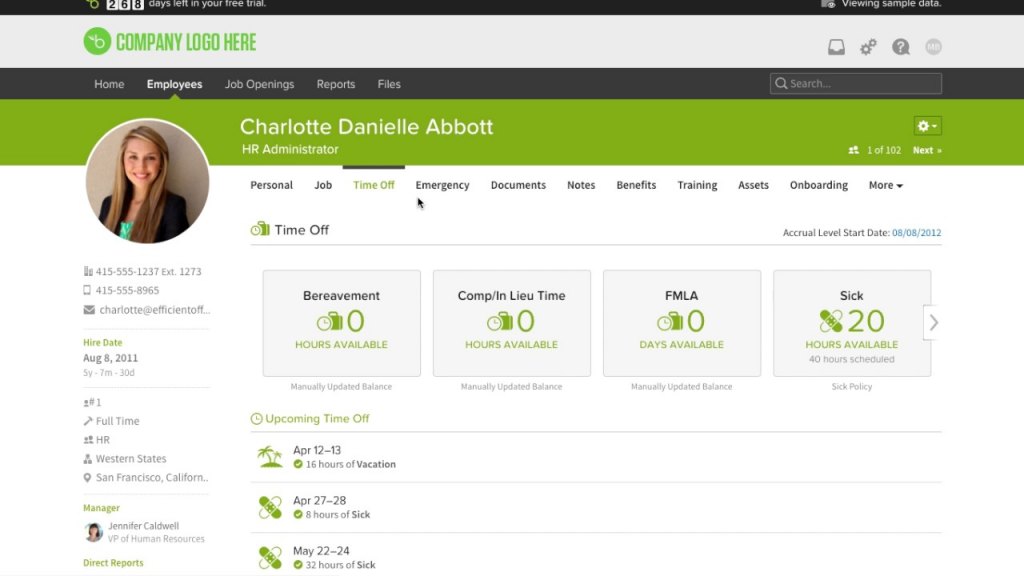The height and width of the screenshot is (576, 1024).
Task: Click Charlotte's profile photo thumbnail
Action: (x=147, y=181)
